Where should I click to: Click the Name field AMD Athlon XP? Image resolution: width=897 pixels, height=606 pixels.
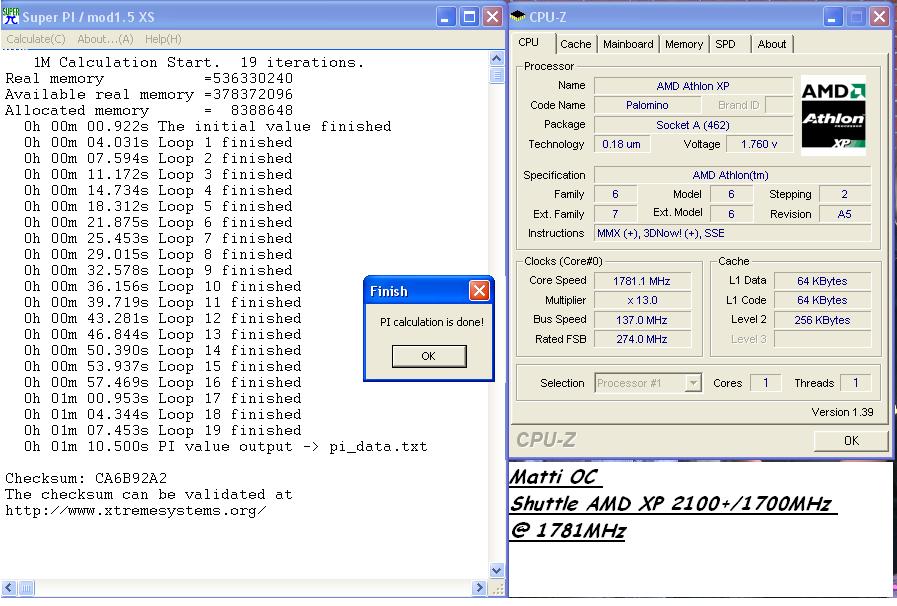693,86
